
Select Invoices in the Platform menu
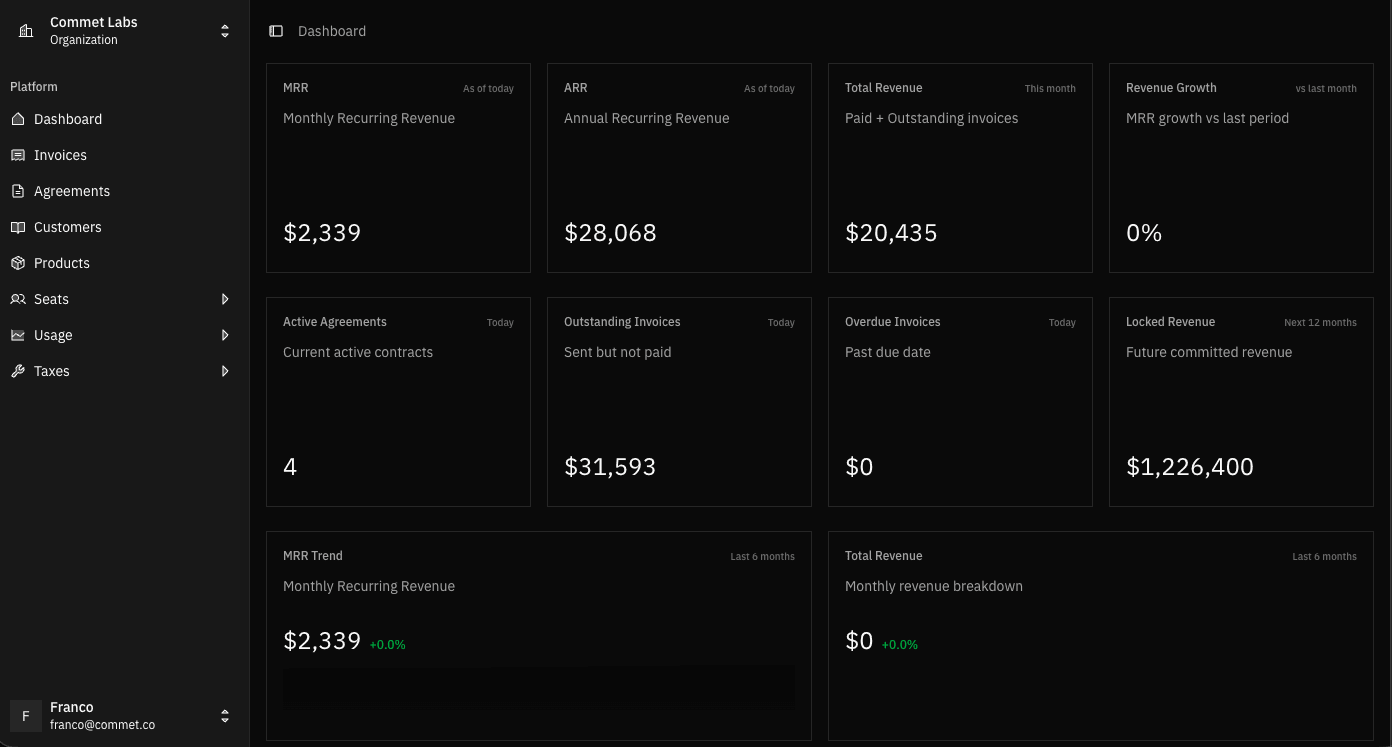60,155
